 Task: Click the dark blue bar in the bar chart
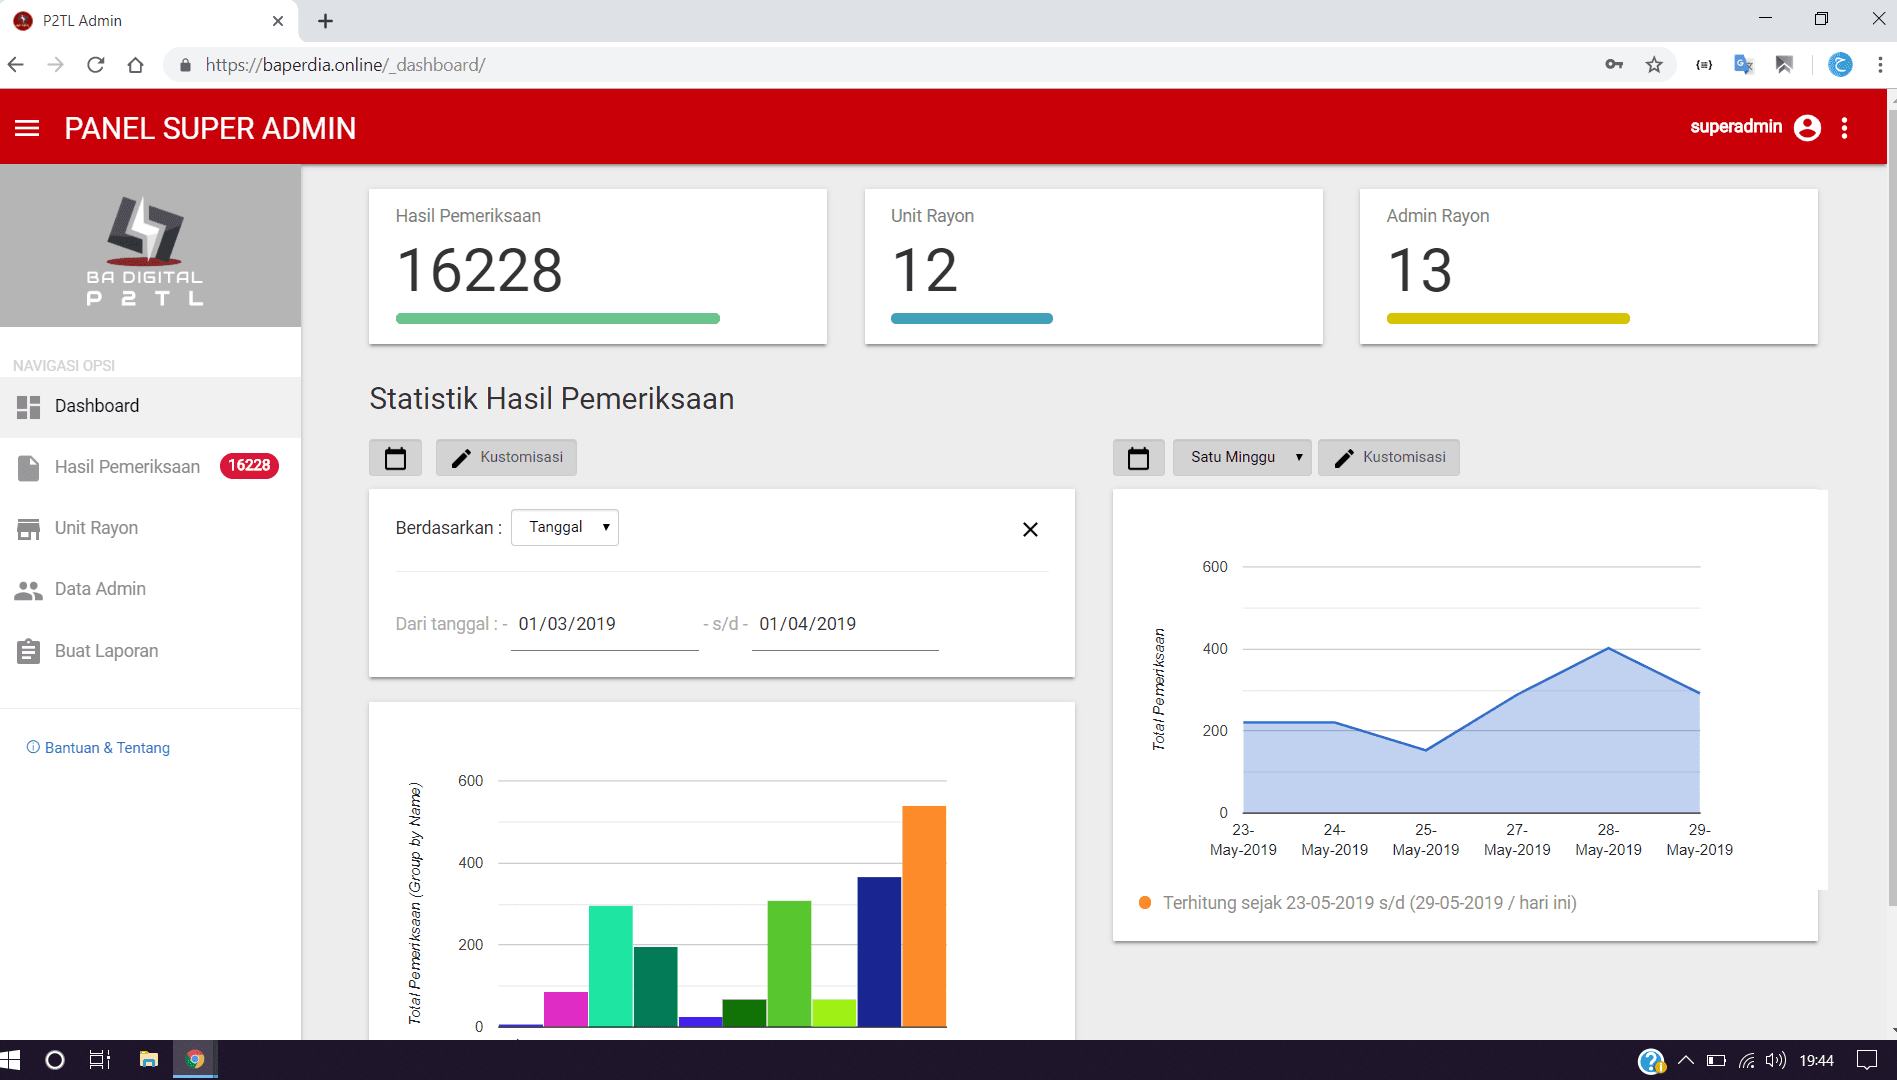pos(879,952)
